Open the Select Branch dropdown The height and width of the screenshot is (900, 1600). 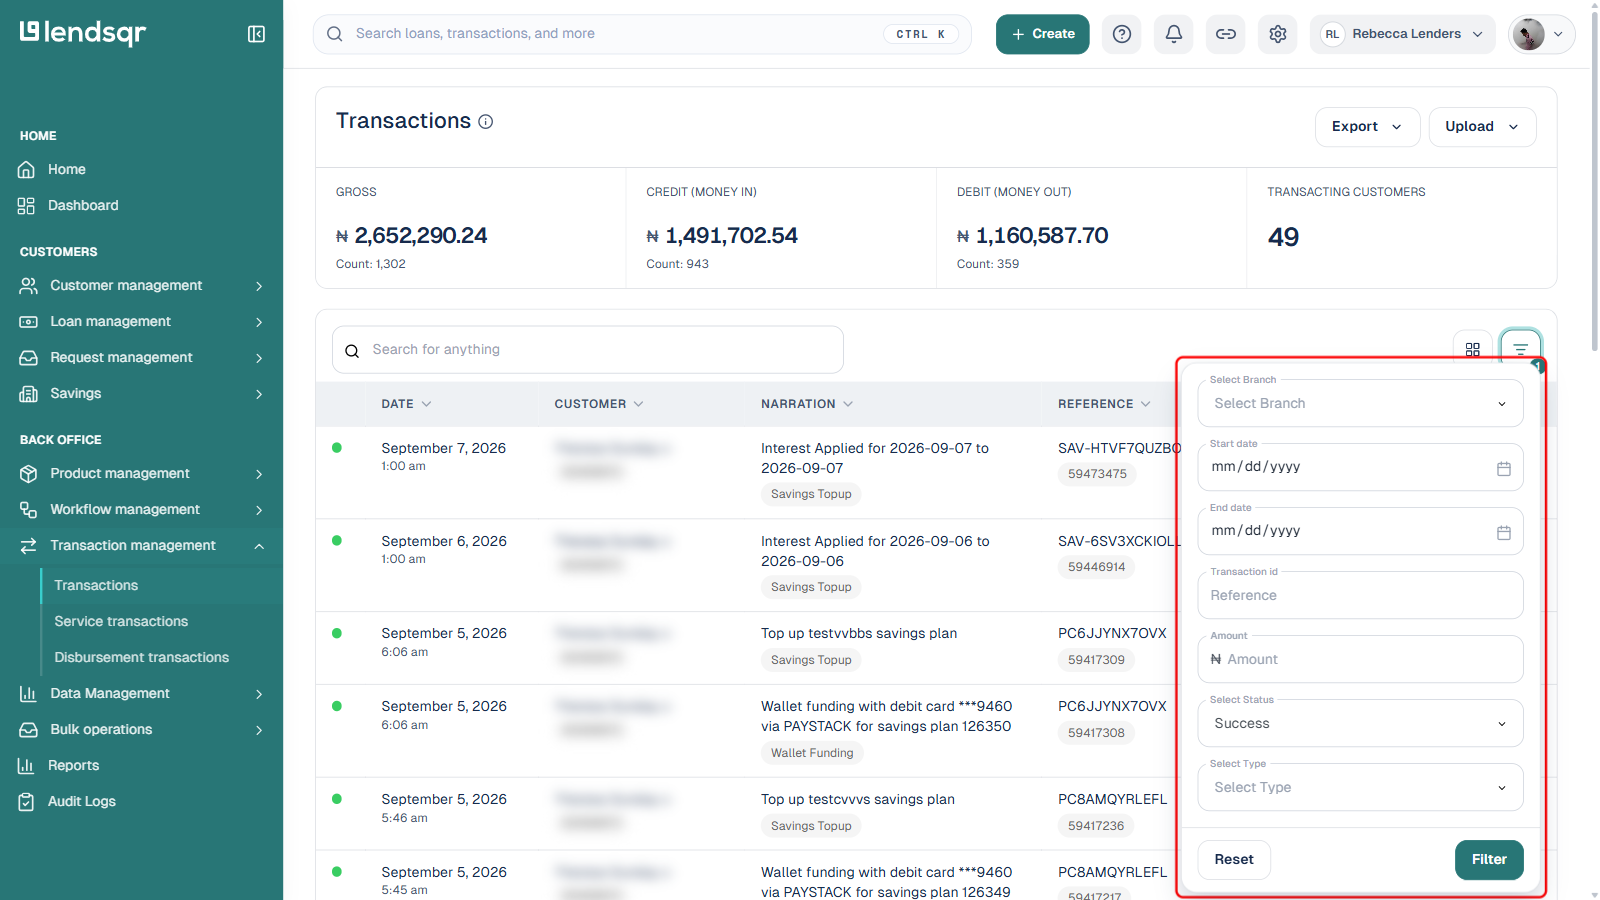pos(1360,403)
